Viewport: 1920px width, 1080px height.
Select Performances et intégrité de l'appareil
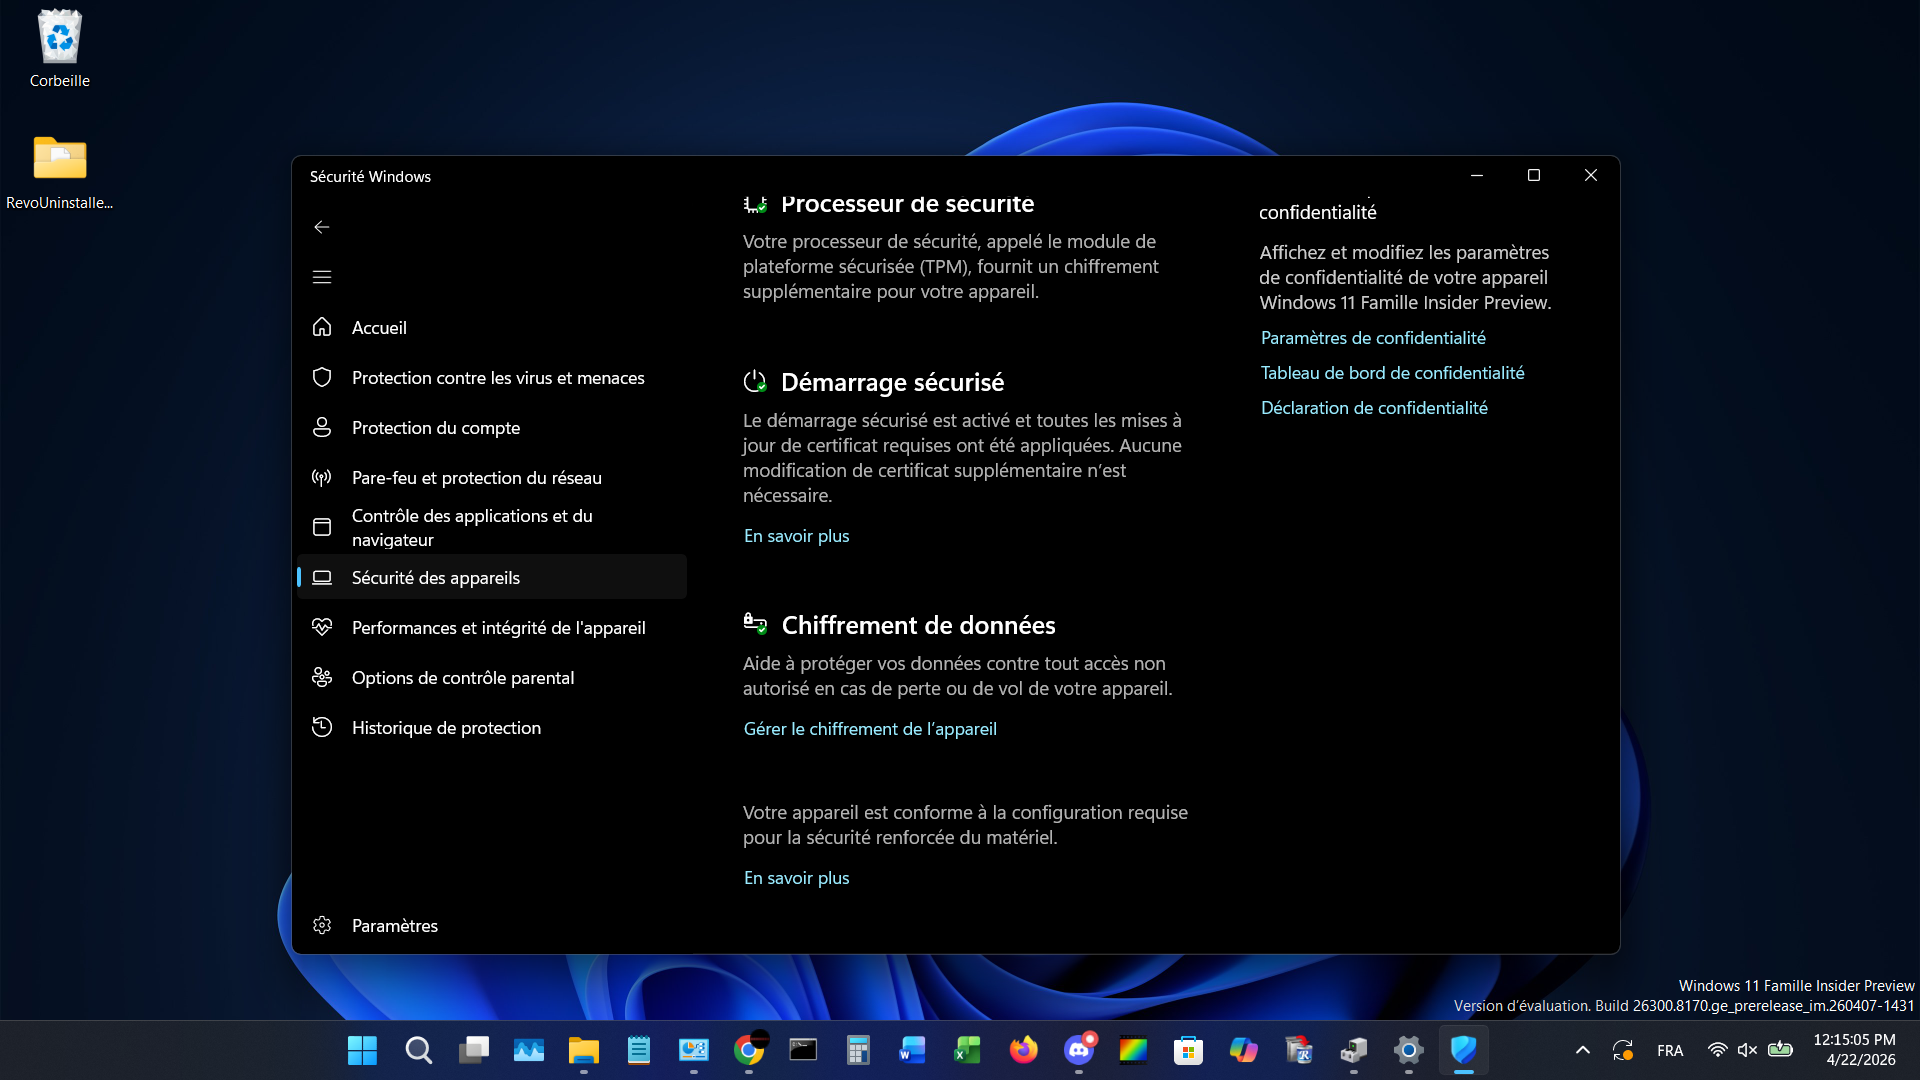[x=498, y=627]
